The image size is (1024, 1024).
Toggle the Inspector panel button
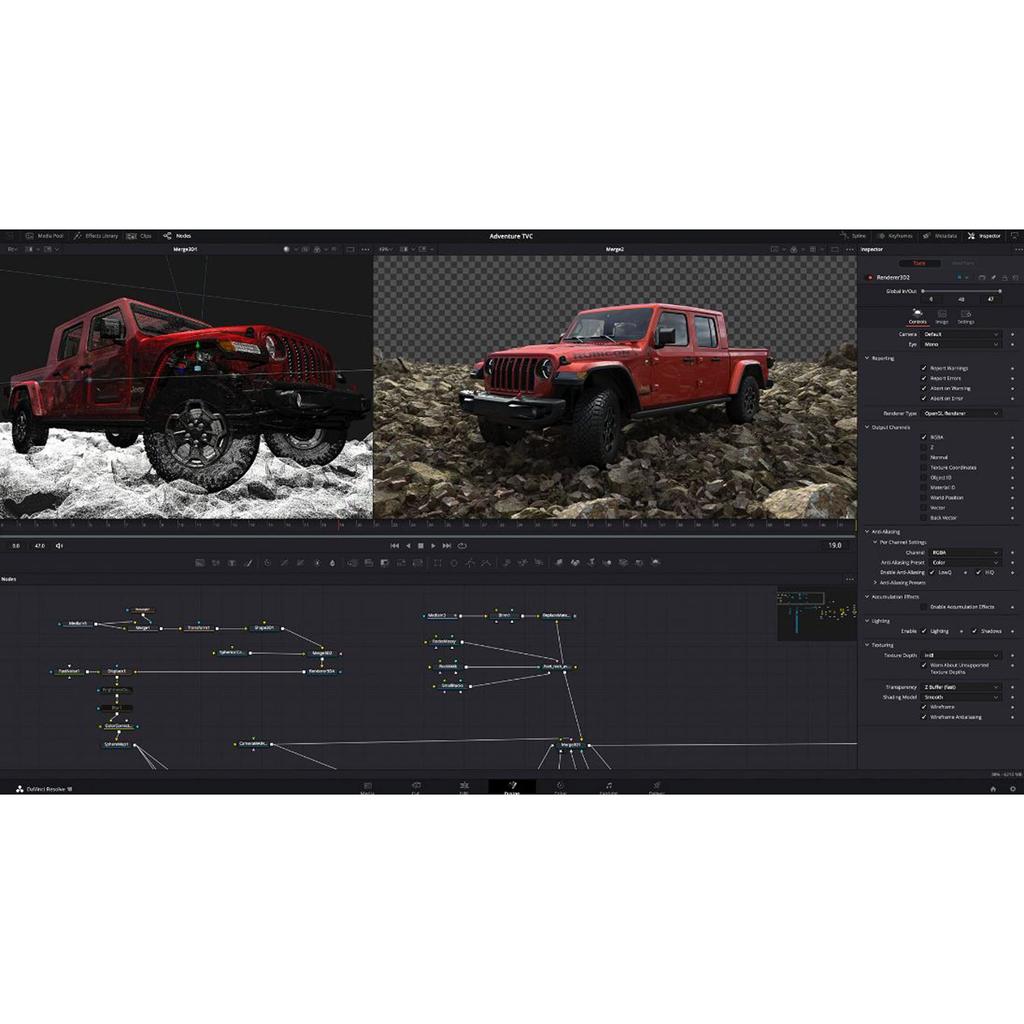pyautogui.click(x=984, y=236)
